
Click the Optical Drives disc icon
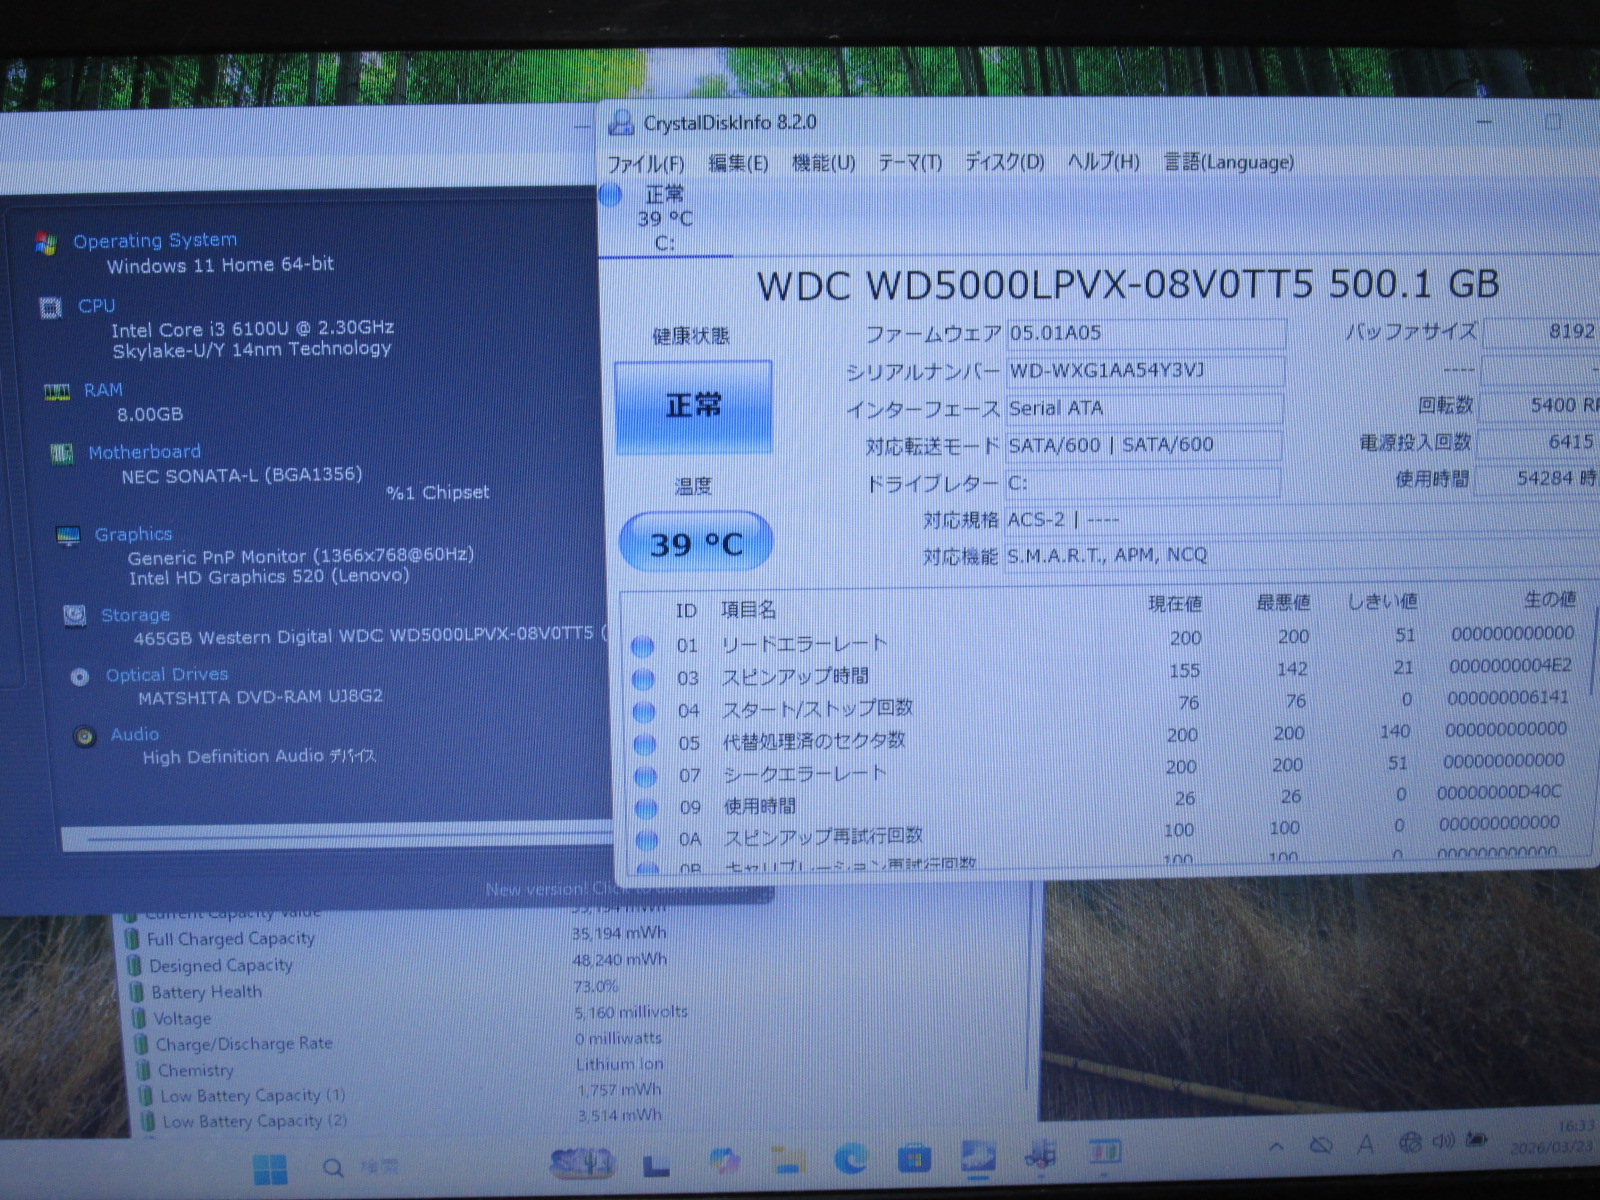[x=80, y=677]
